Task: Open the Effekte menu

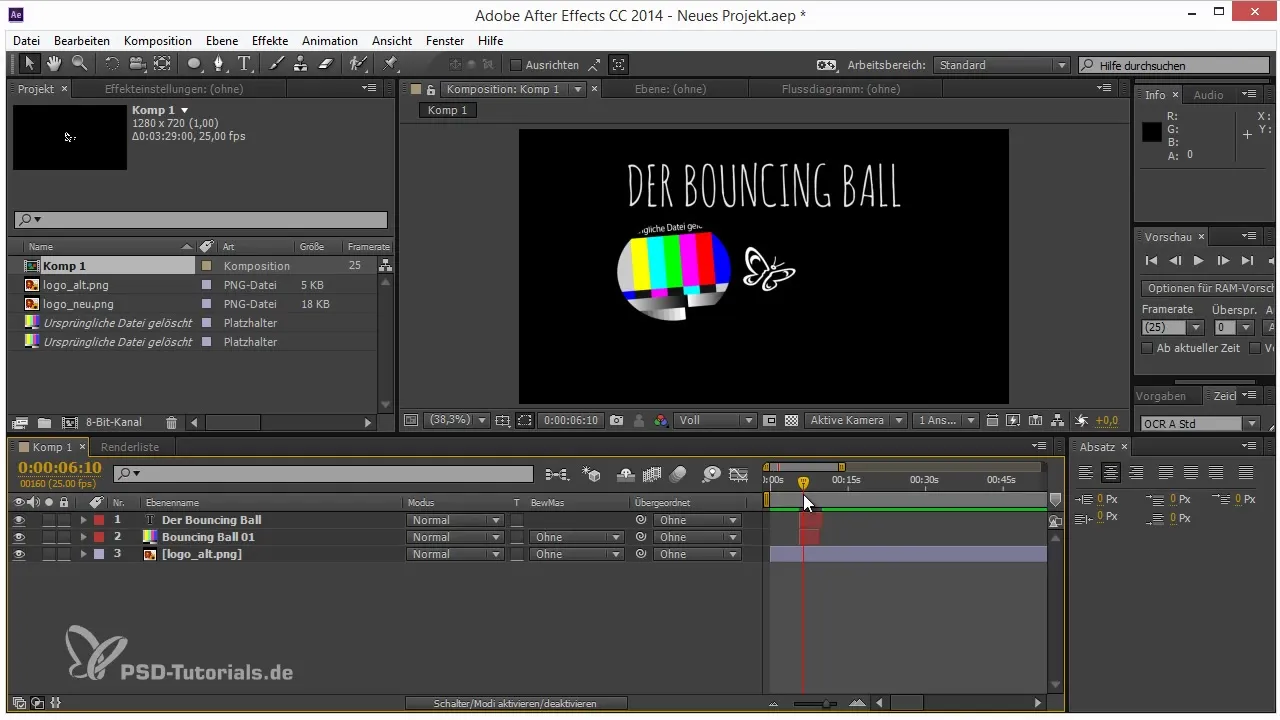Action: (x=270, y=41)
